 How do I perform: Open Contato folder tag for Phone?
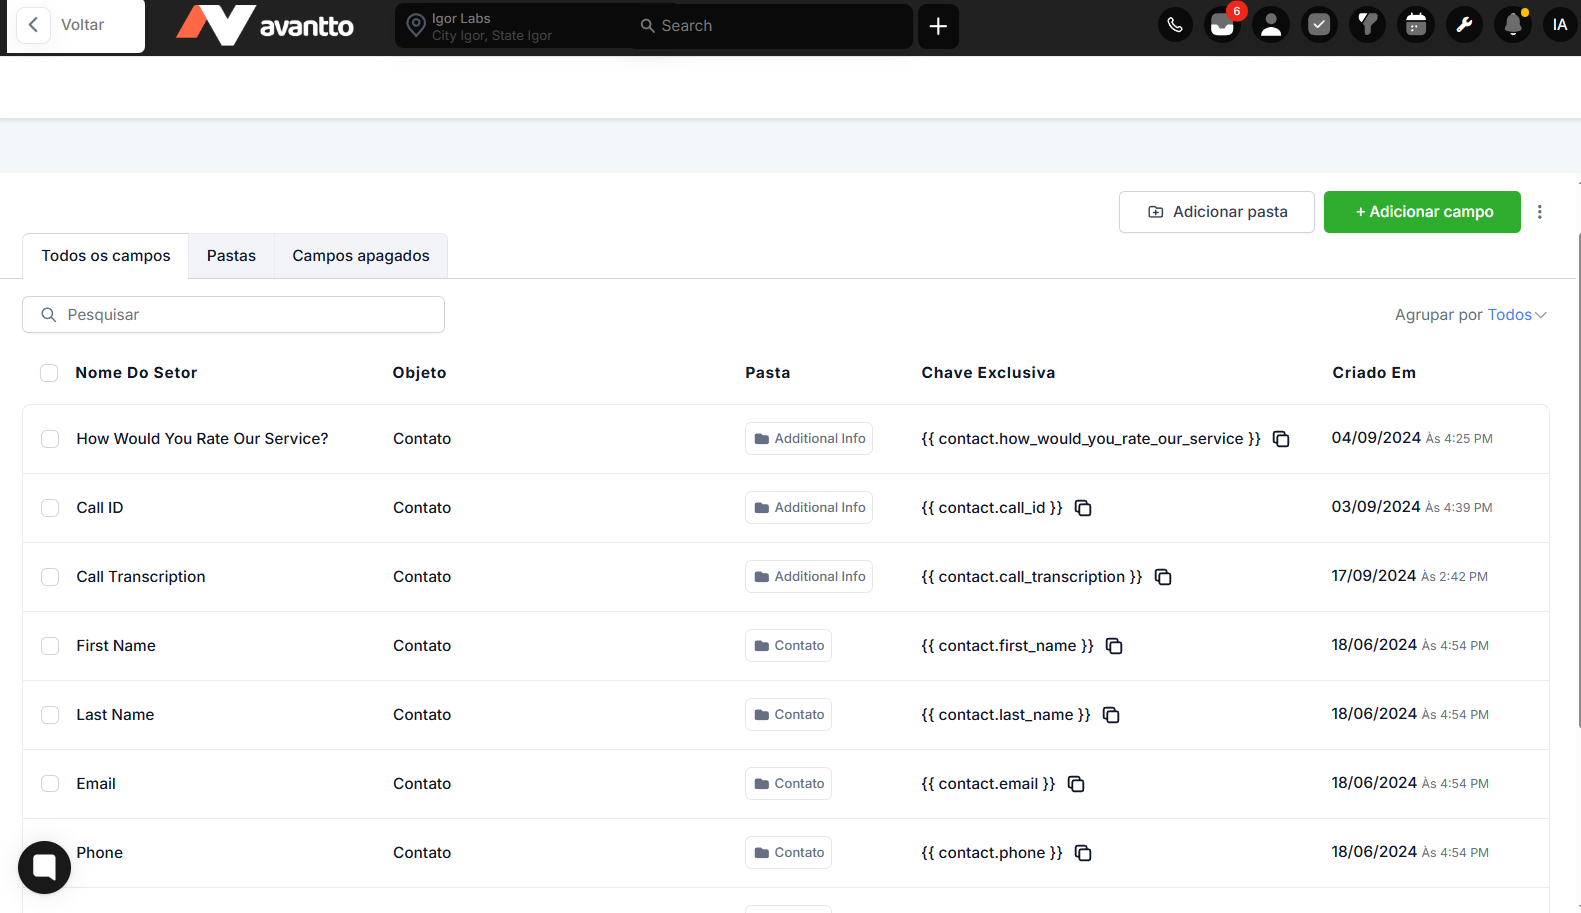pyautogui.click(x=788, y=853)
